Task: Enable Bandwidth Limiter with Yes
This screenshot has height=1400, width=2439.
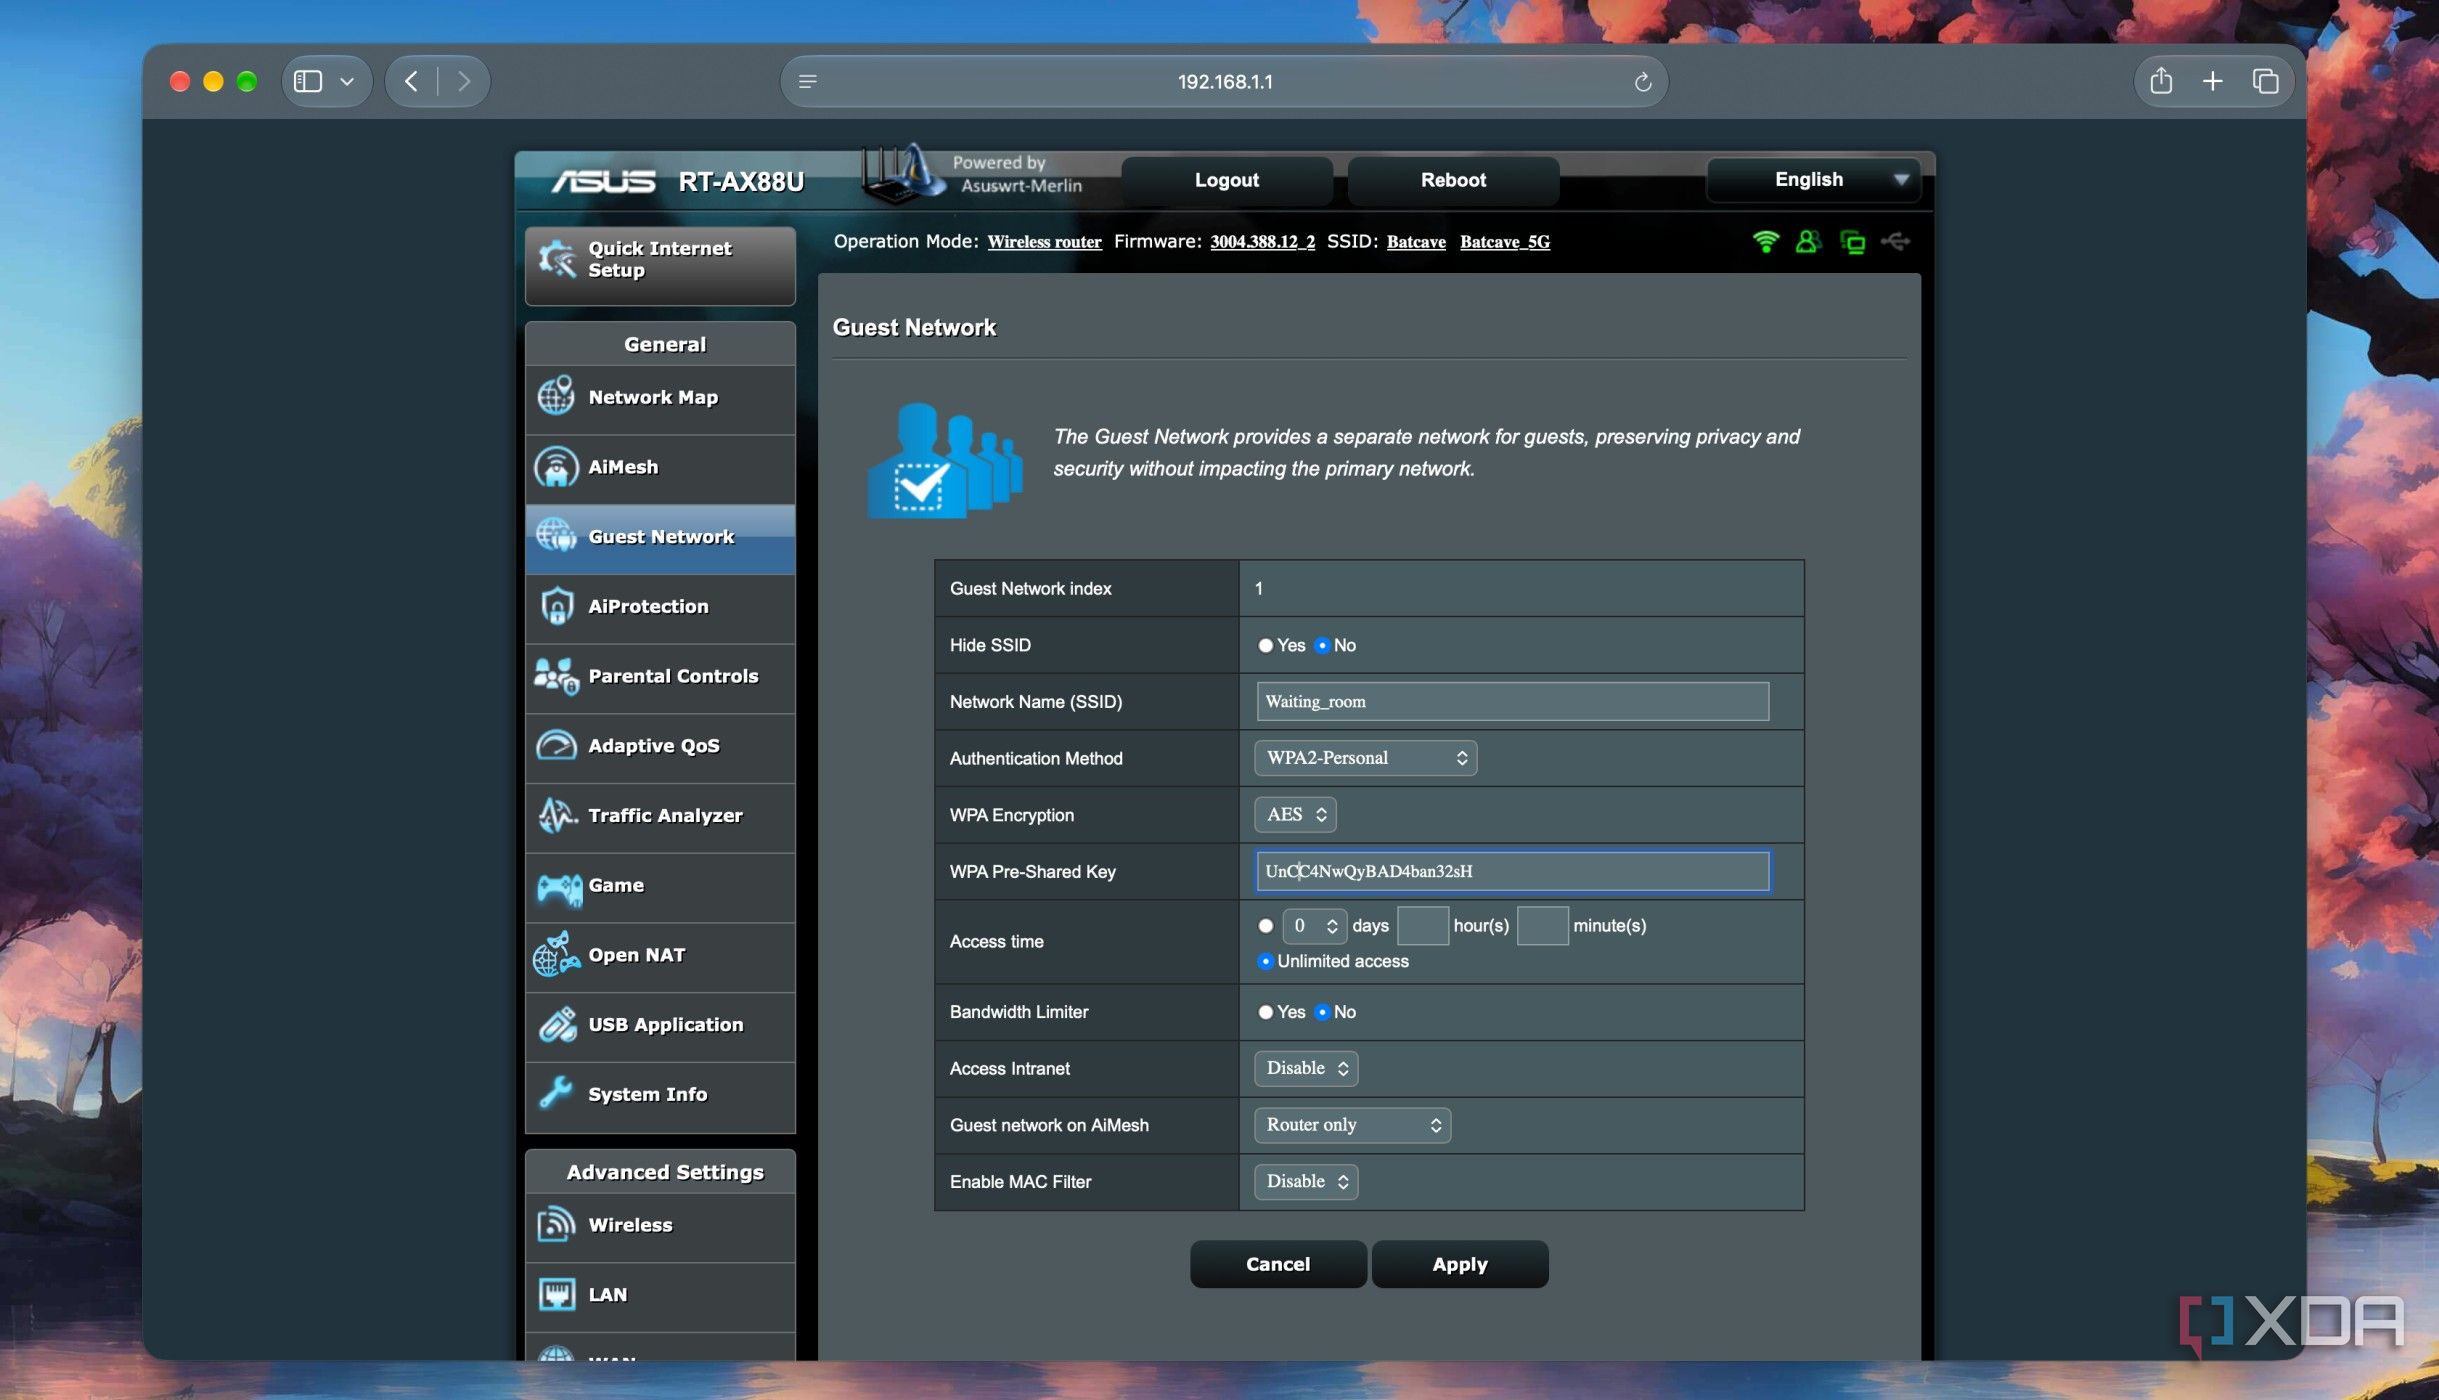Action: [1265, 1012]
